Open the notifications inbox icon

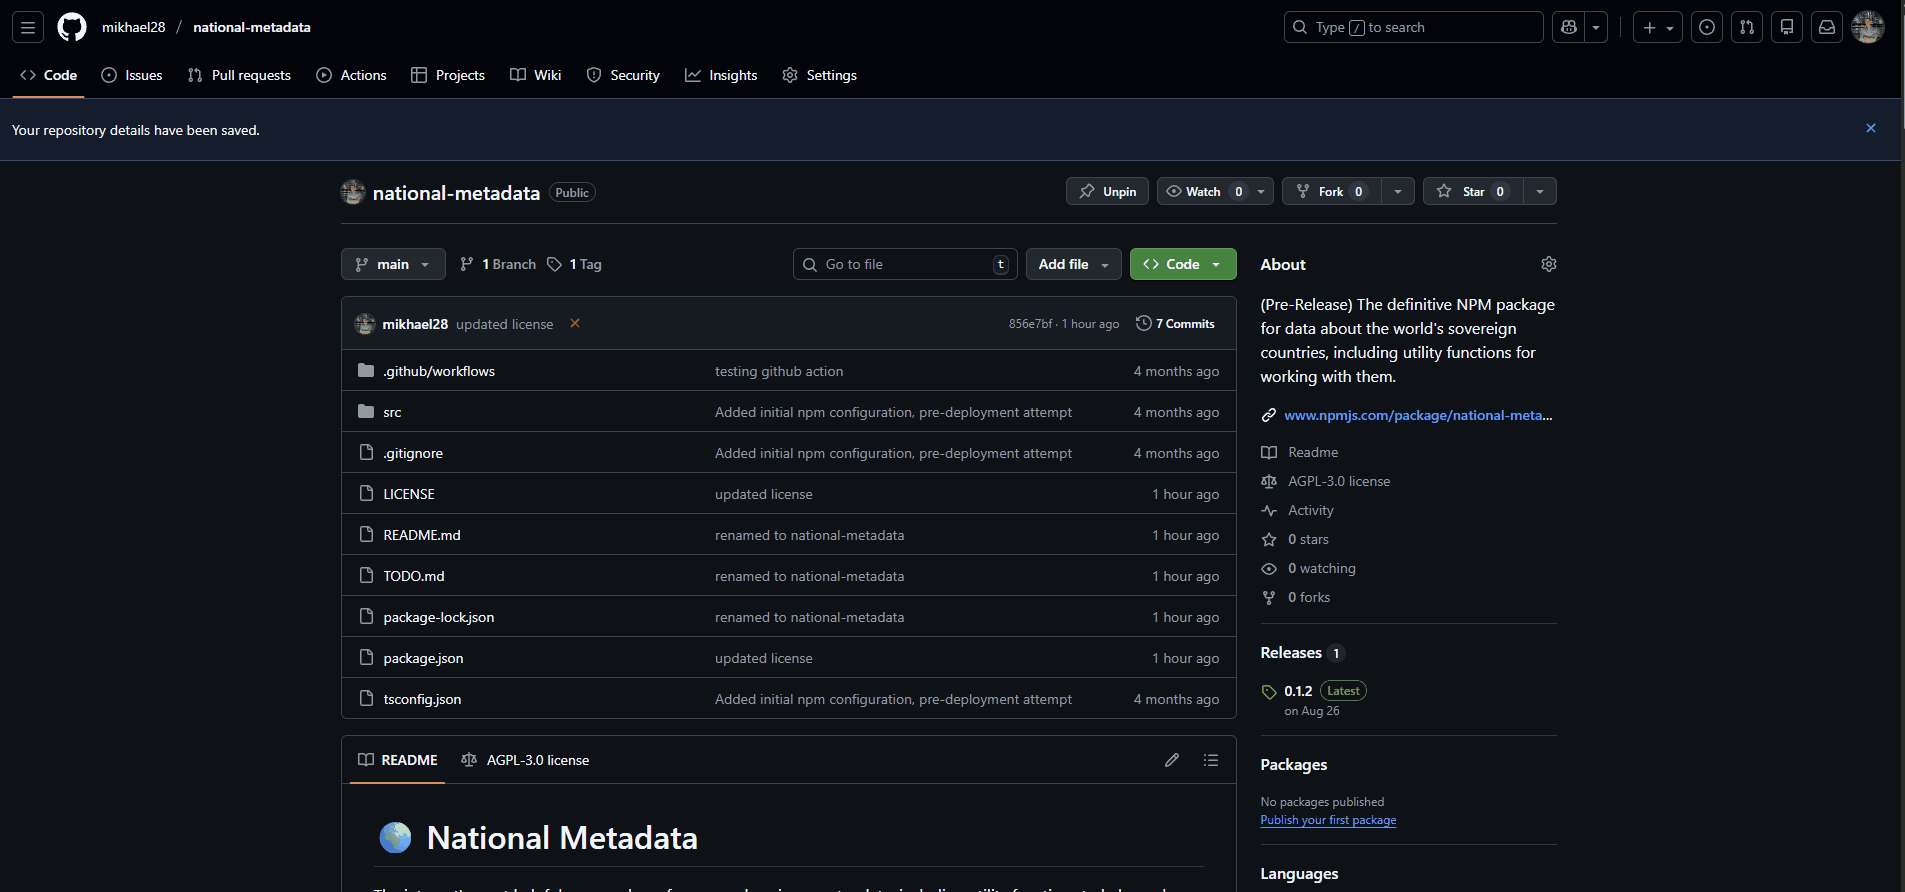[x=1826, y=28]
